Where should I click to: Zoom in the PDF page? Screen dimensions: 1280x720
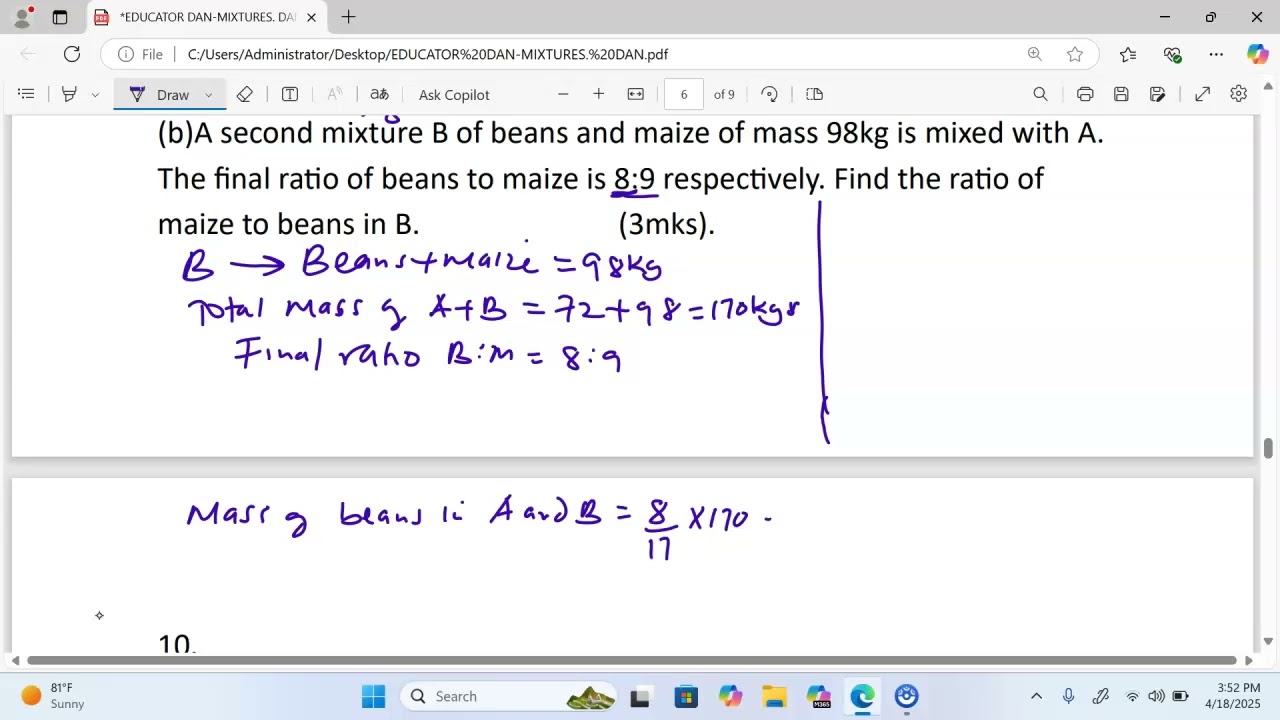[598, 94]
